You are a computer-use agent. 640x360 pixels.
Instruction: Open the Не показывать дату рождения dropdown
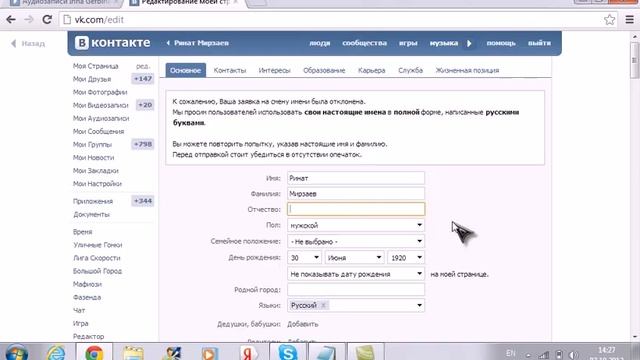click(x=356, y=274)
